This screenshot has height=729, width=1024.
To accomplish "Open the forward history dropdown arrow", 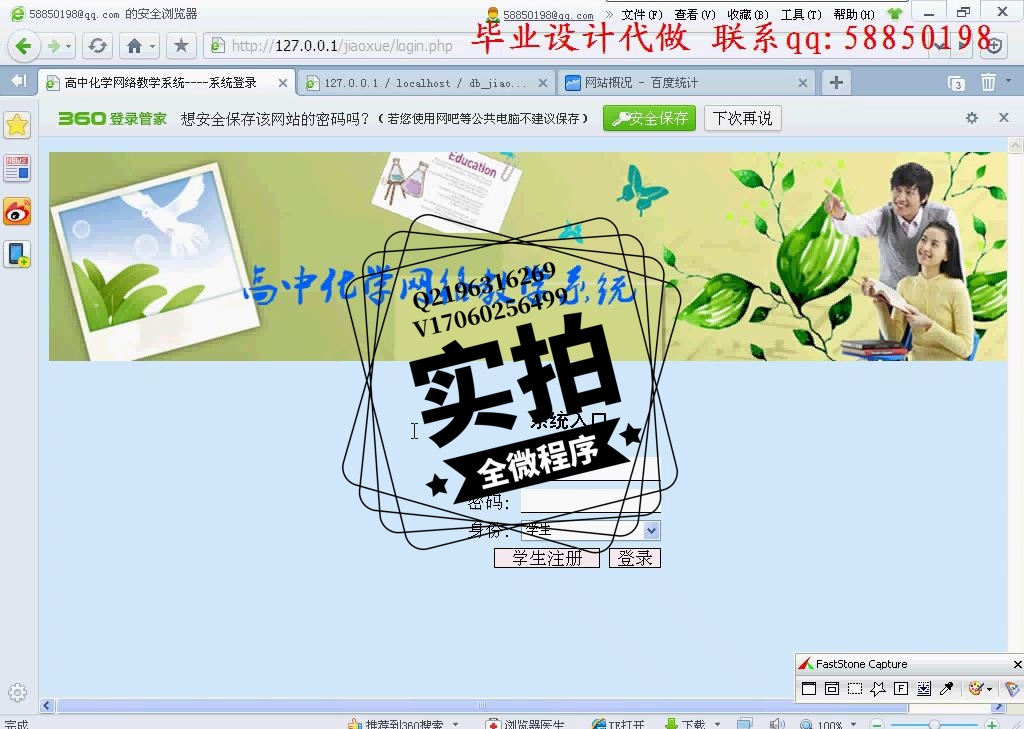I will (68, 46).
